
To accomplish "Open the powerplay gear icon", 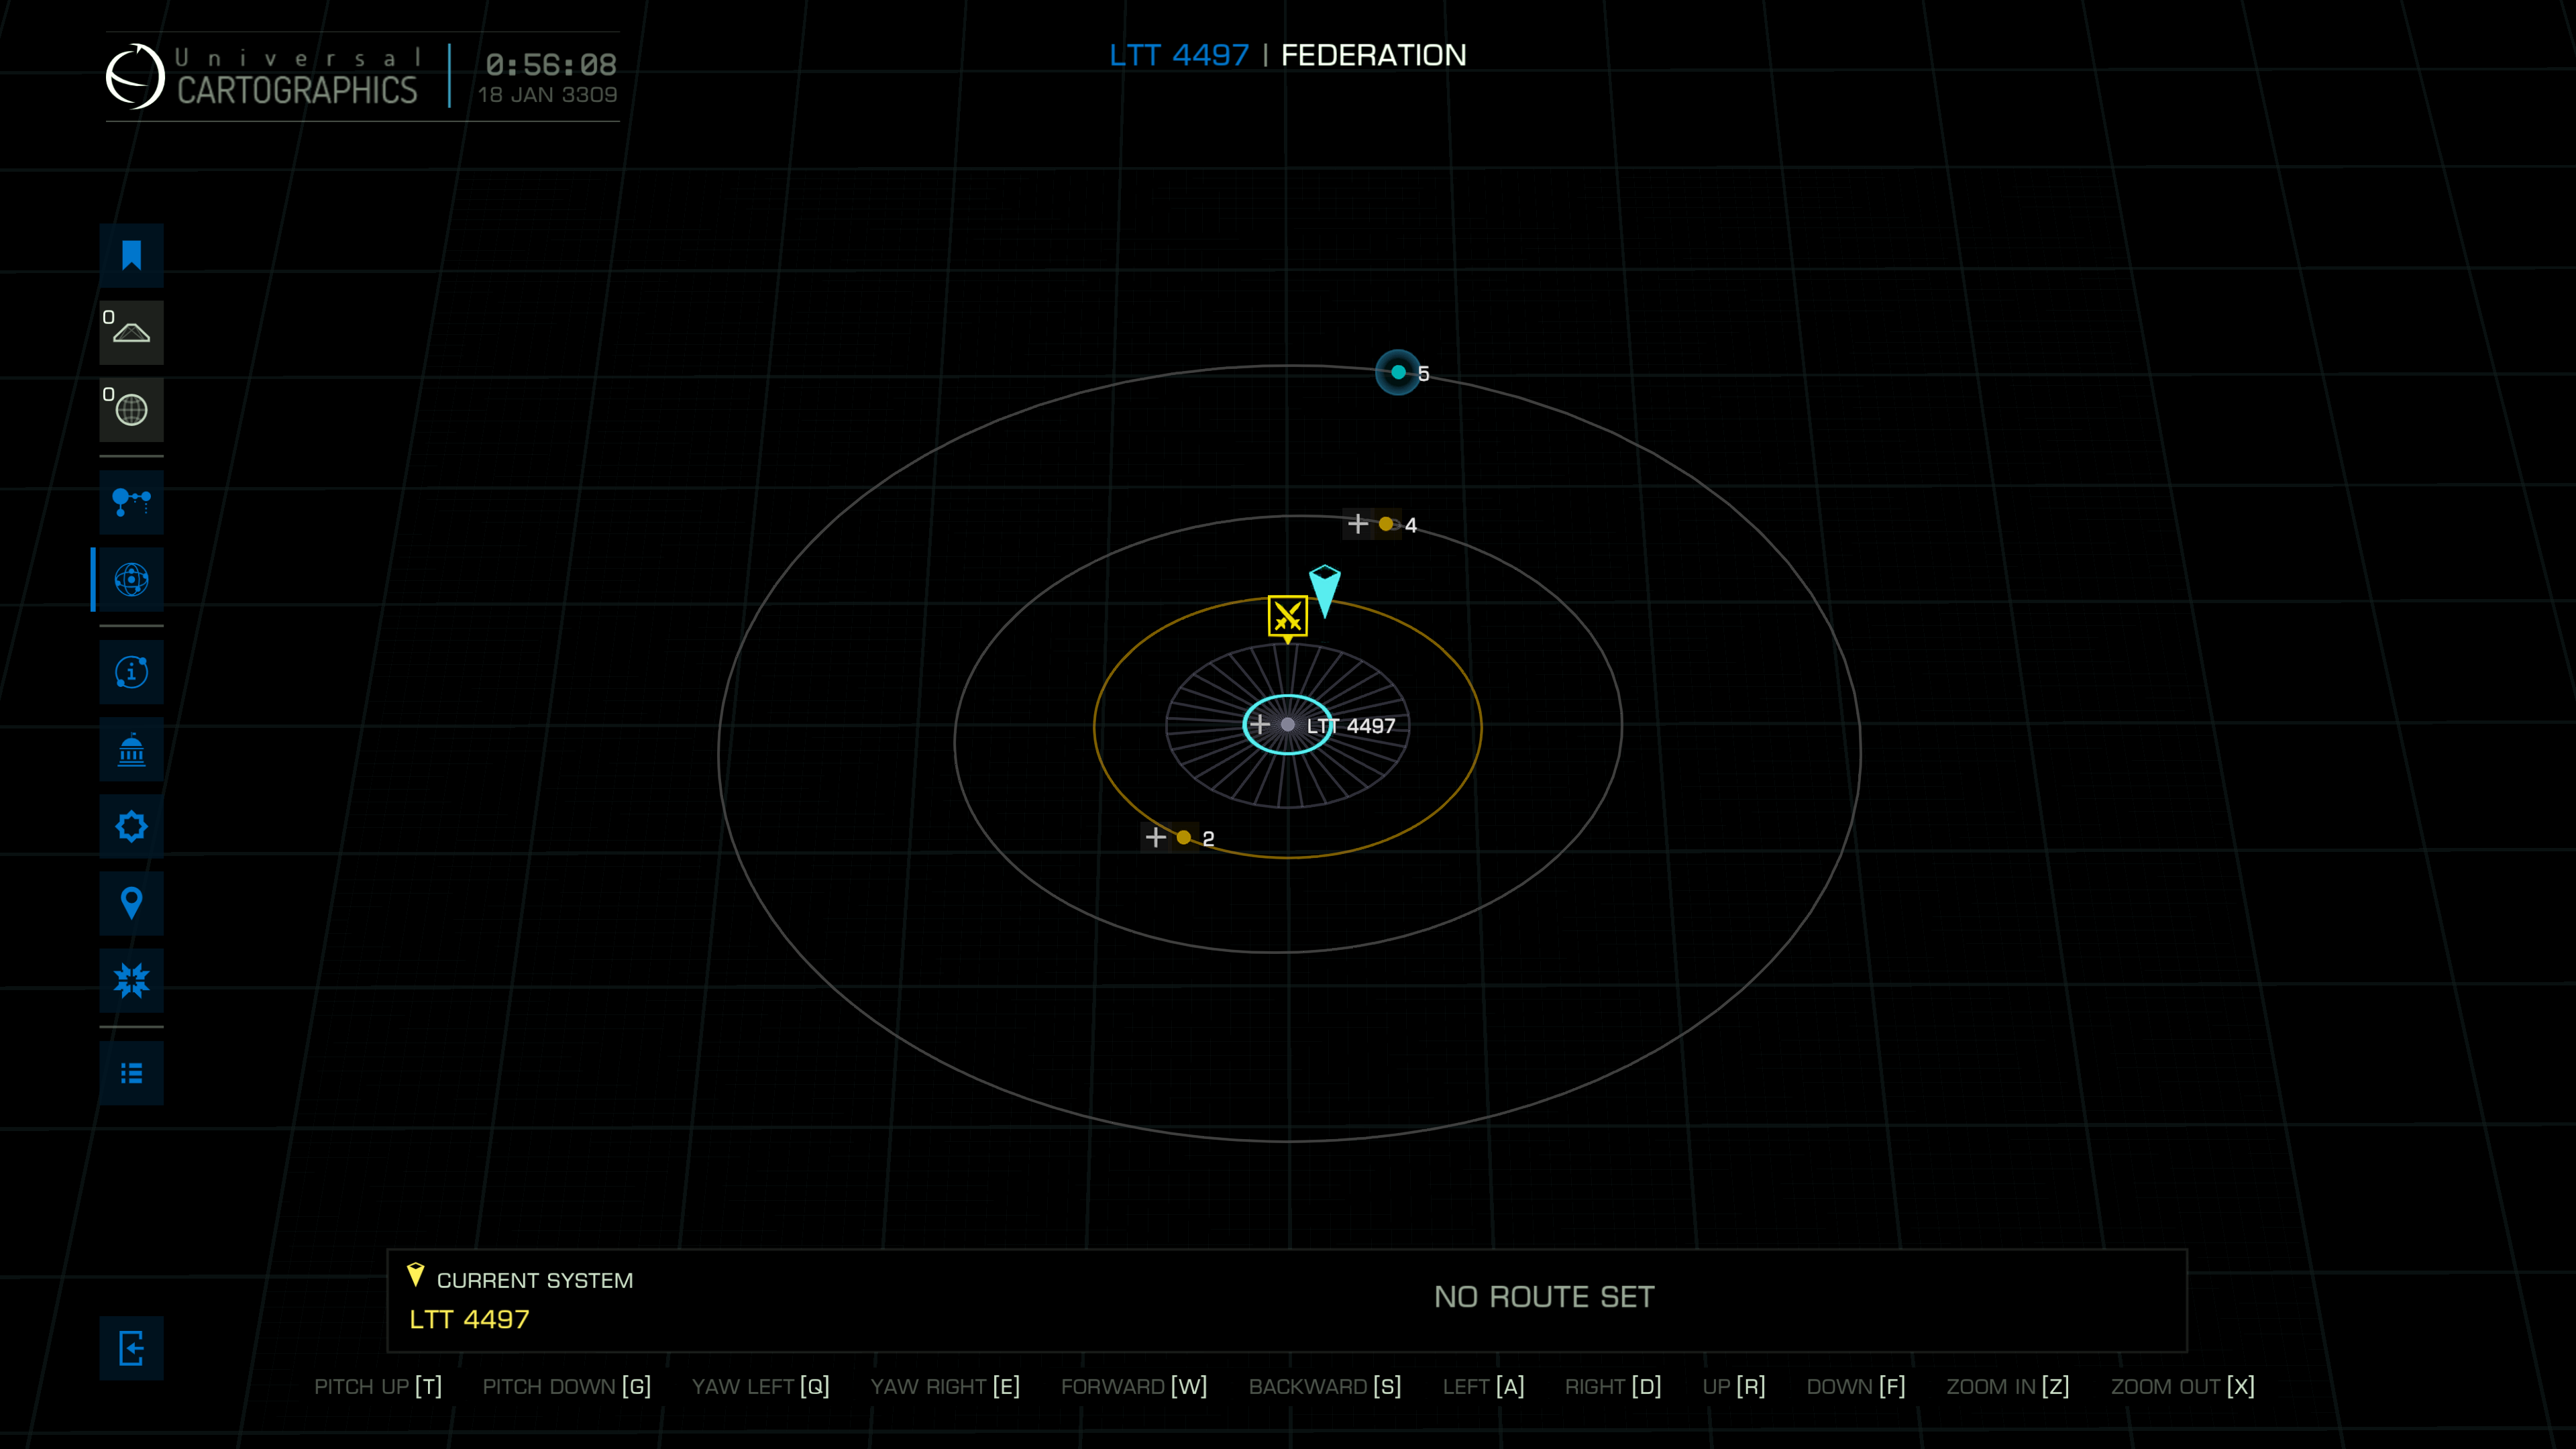I will click(x=131, y=826).
